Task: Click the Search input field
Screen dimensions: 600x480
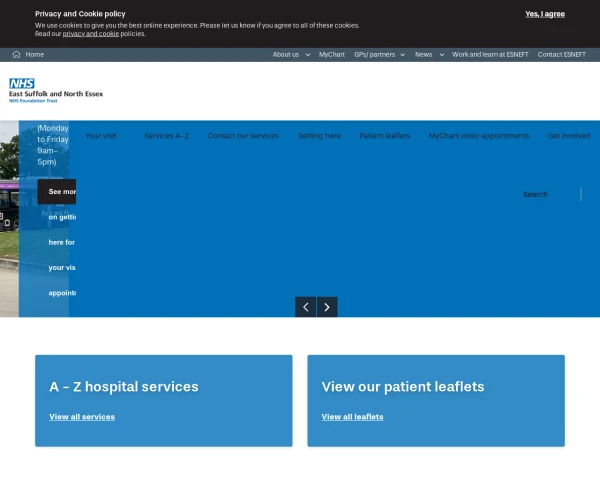Action: 545,194
